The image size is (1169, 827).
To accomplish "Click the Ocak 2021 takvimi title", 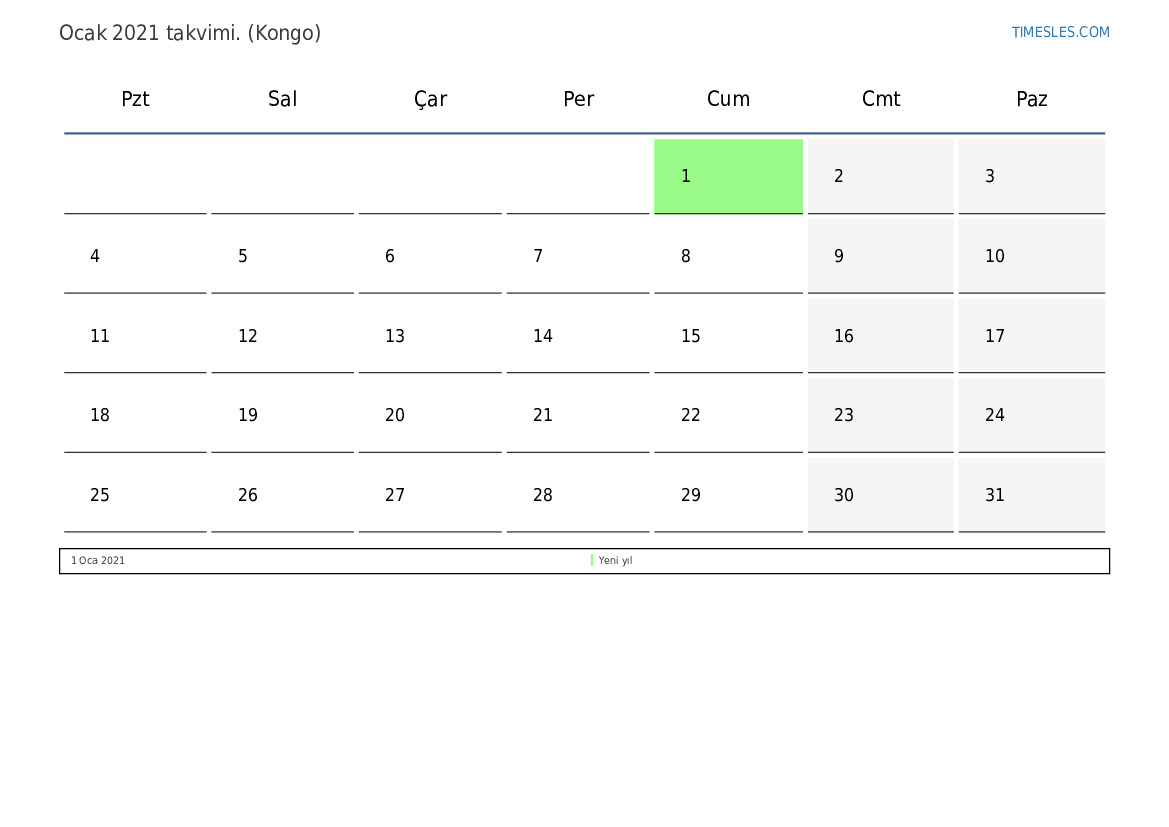I will (190, 33).
